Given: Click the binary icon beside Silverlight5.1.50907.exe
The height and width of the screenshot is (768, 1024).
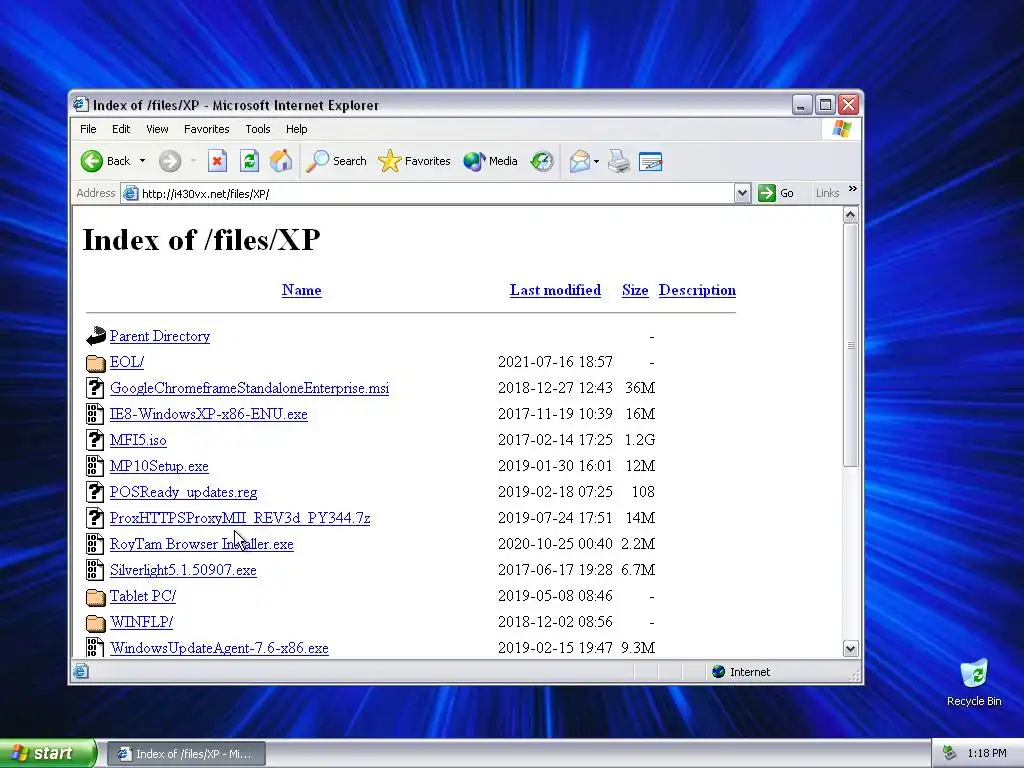Looking at the screenshot, I should (x=95, y=569).
